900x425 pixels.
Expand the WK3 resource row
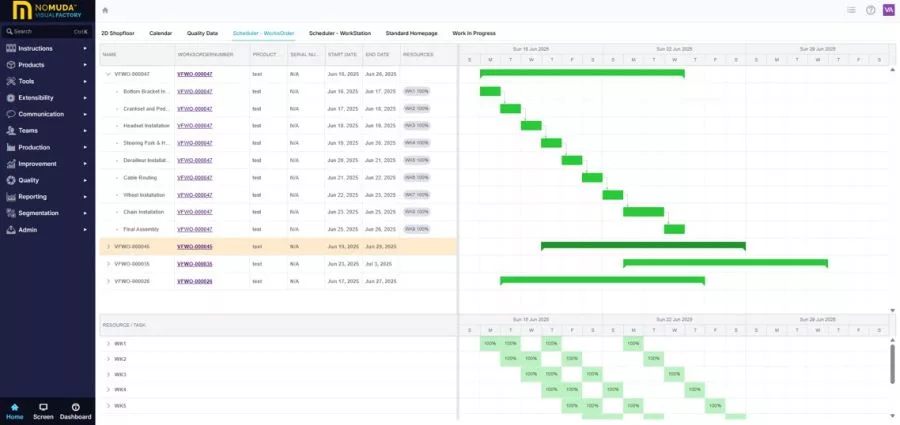coord(108,374)
